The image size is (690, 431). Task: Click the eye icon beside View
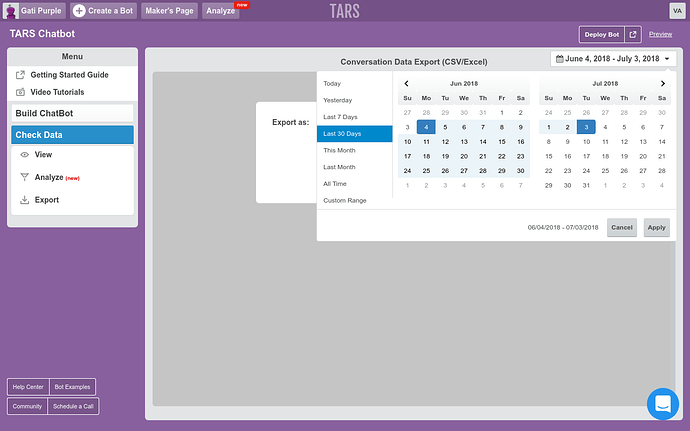pyautogui.click(x=25, y=155)
